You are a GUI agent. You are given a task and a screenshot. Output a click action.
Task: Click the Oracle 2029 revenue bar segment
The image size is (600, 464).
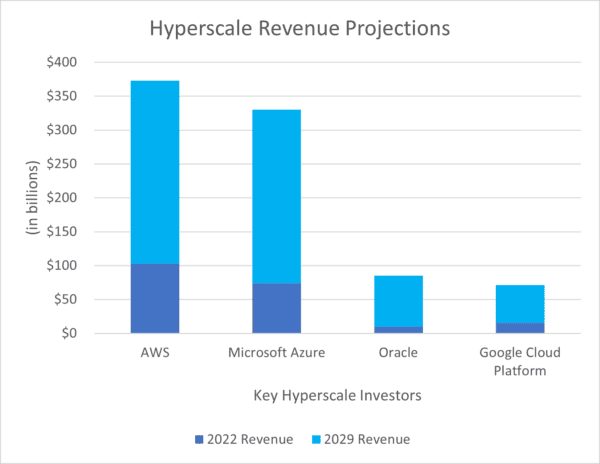tap(398, 301)
